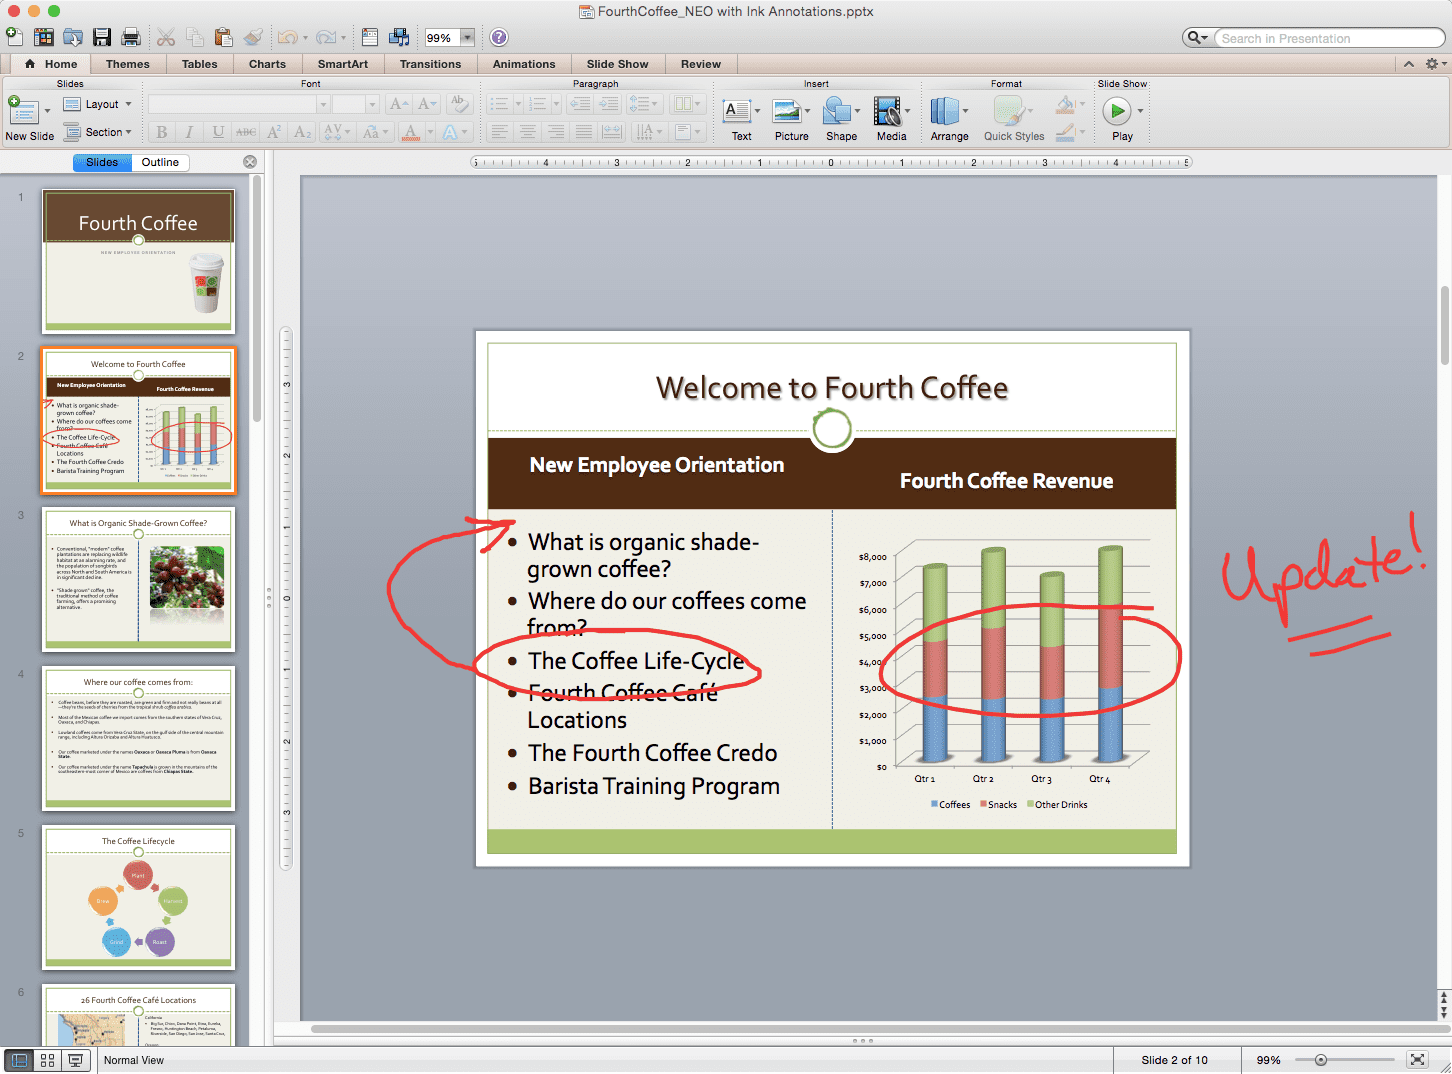Select slide 1 Fourth Coffee thumbnail
This screenshot has height=1074, width=1452.
138,261
